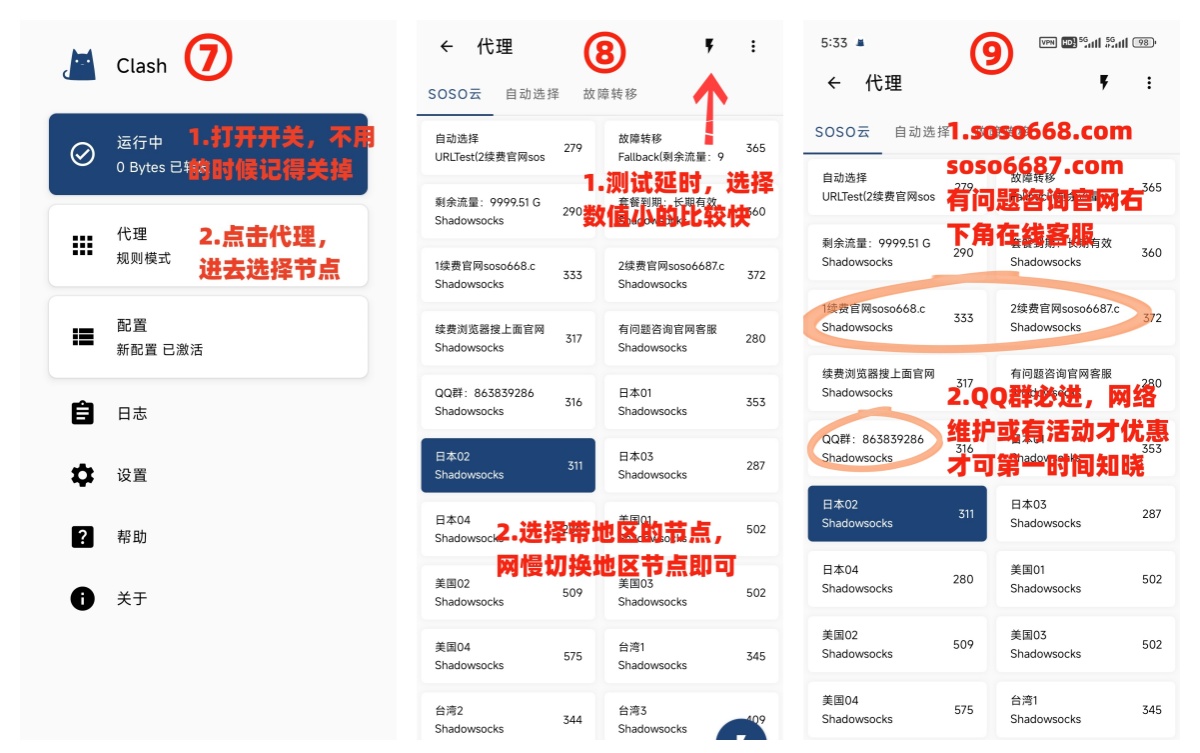Select the highlighted 日本02 node in screenshot ⑧
The width and height of the screenshot is (1200, 753).
(x=508, y=465)
